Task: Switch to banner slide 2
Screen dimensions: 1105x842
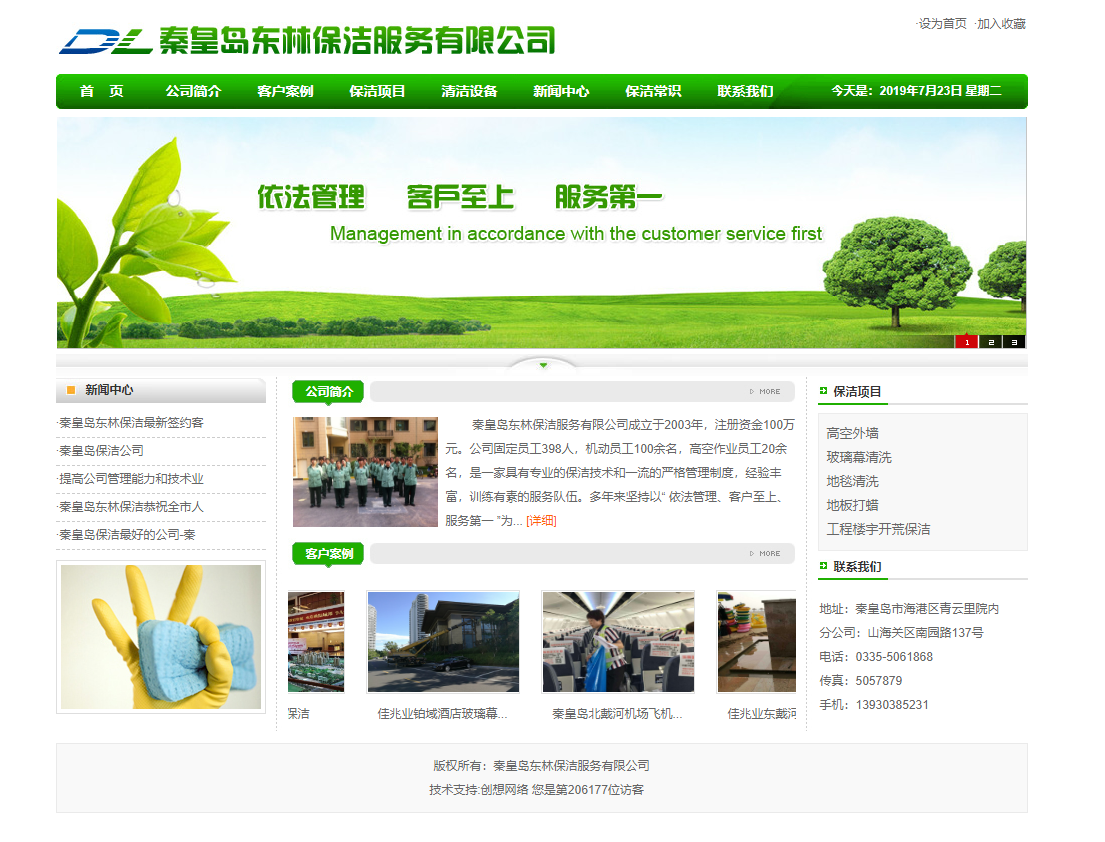Action: point(990,342)
